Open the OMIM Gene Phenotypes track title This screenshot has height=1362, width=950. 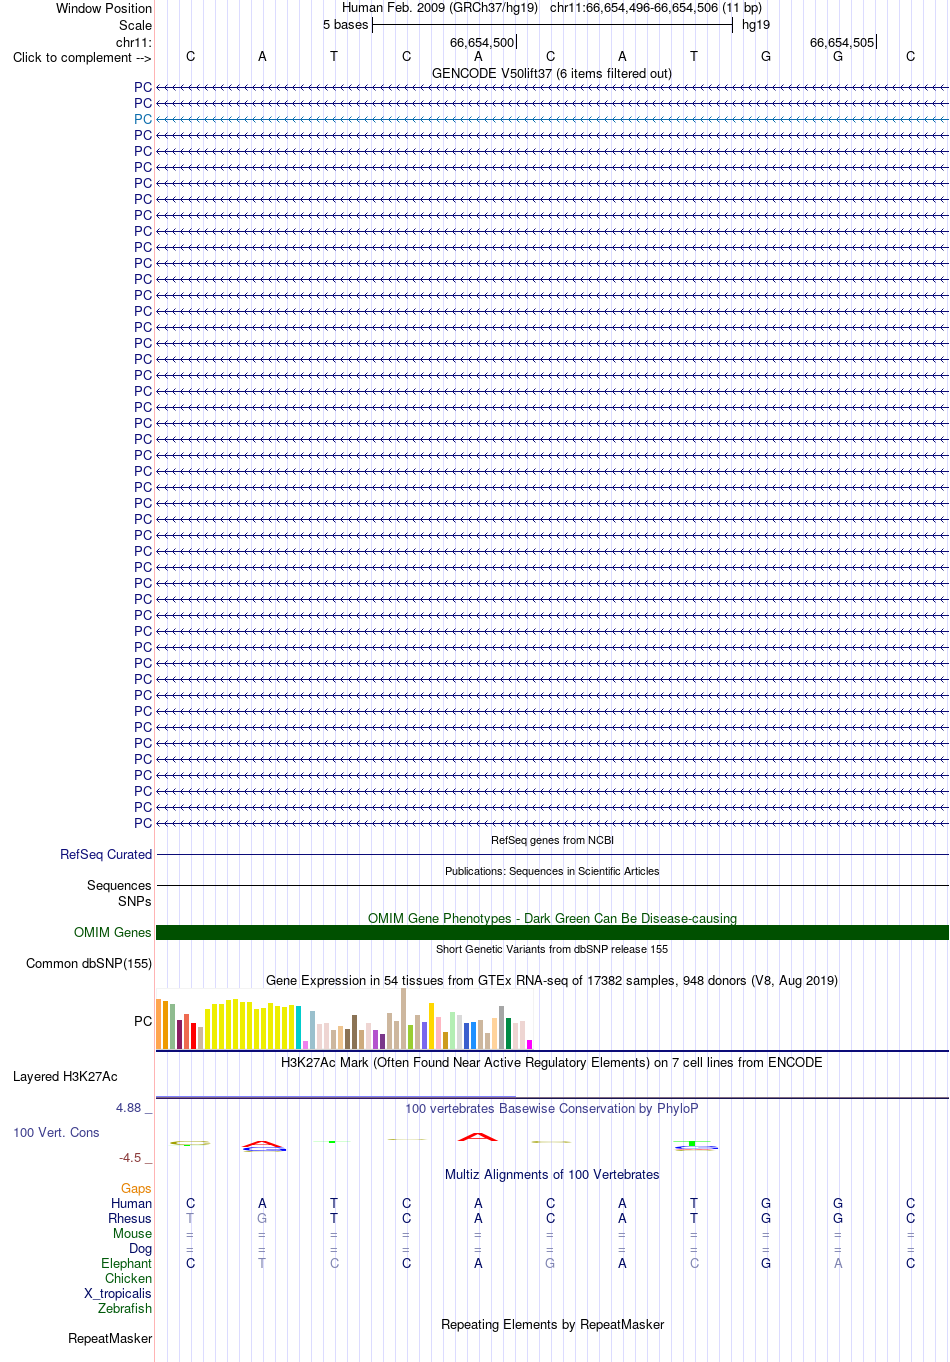point(552,918)
